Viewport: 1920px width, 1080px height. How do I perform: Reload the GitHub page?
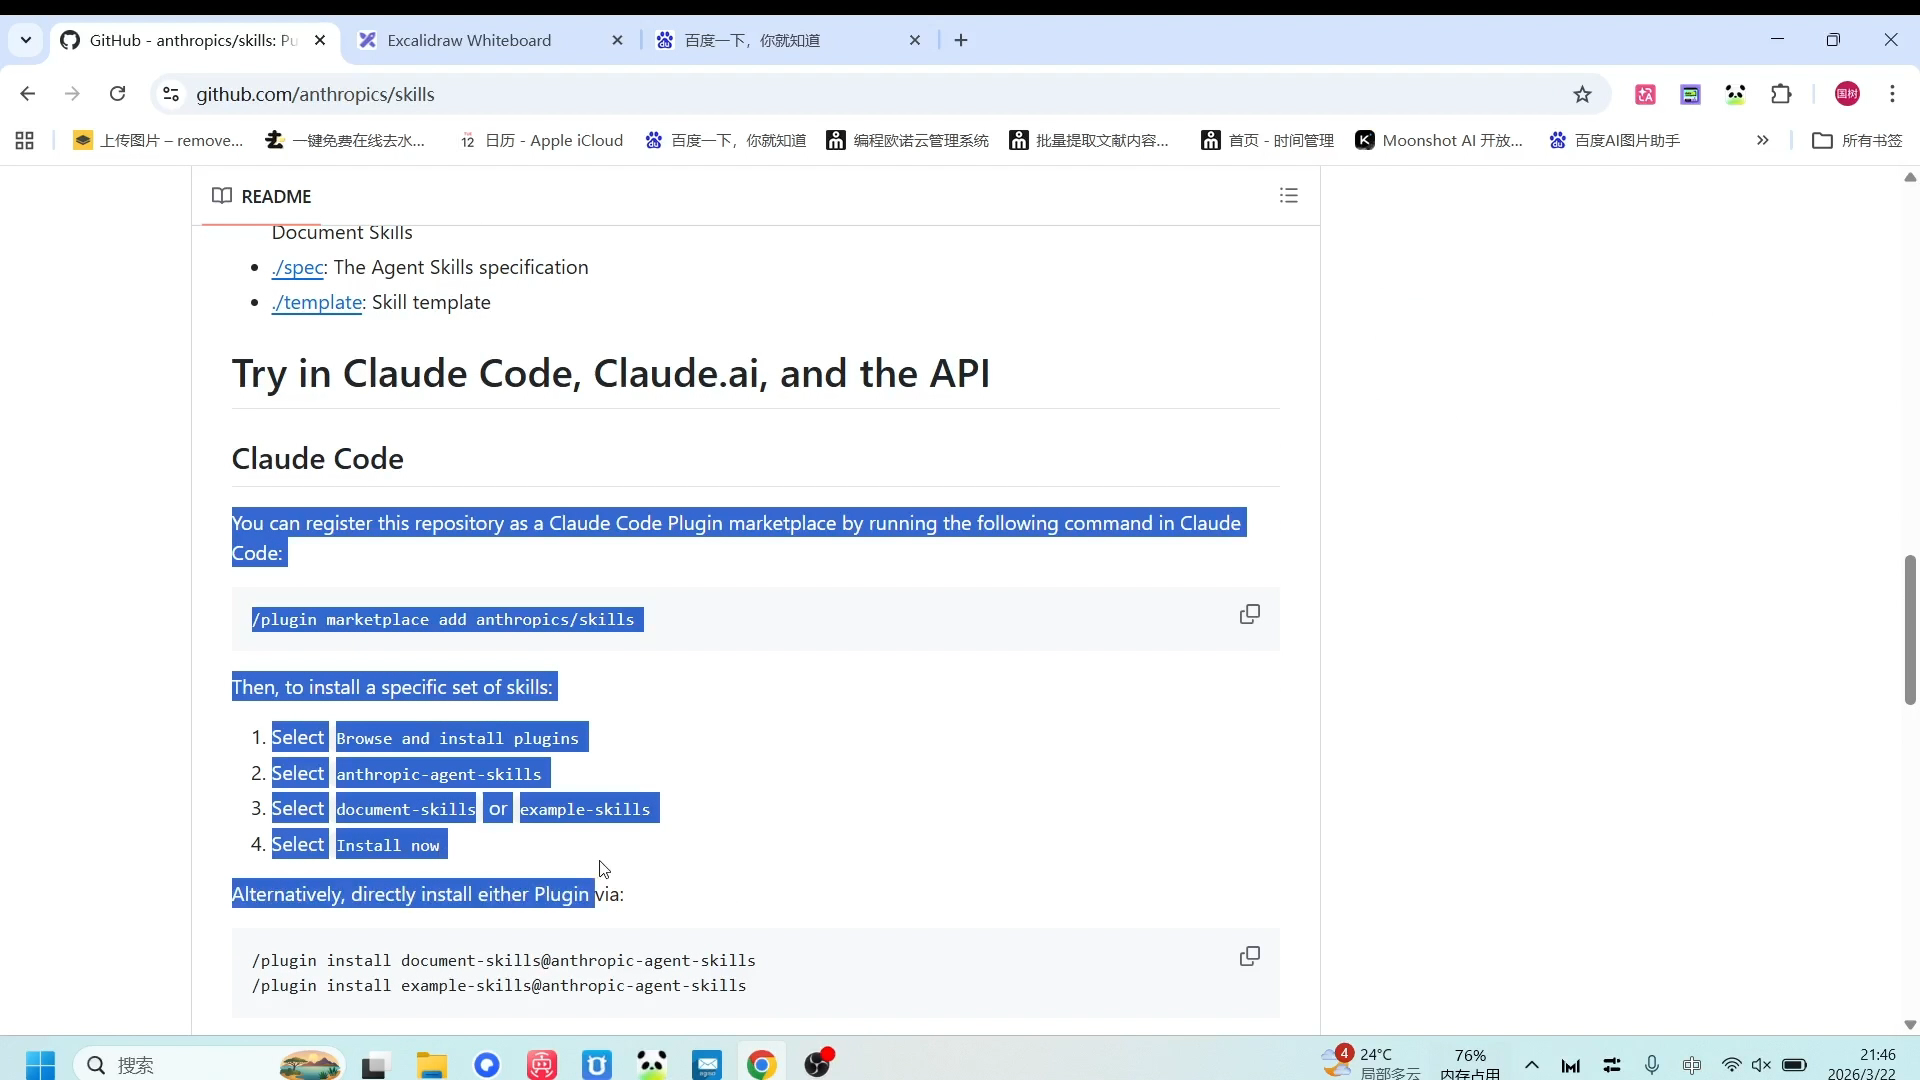coord(117,94)
